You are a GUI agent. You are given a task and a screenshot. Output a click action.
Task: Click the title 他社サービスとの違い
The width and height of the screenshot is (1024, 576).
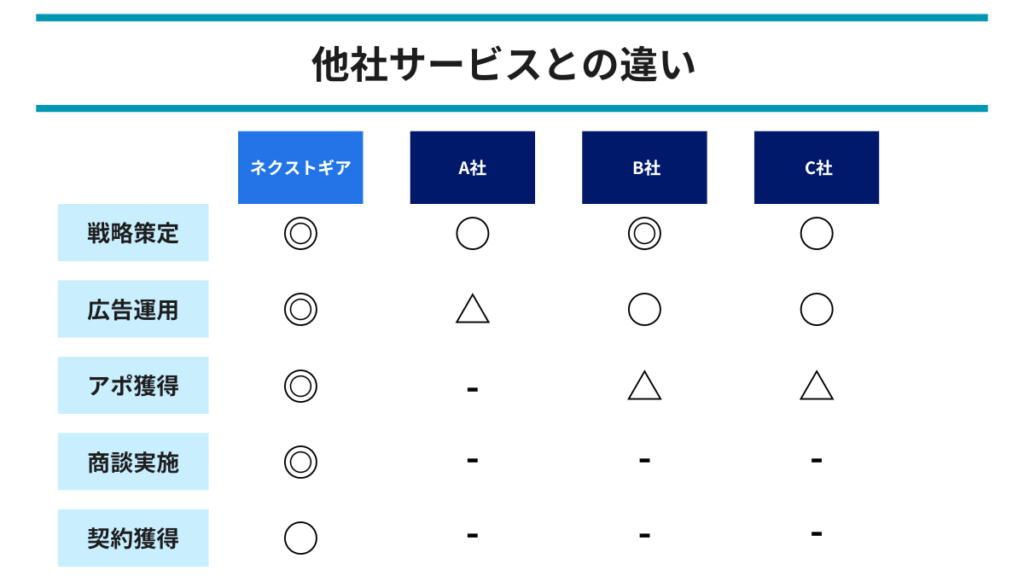click(x=504, y=64)
